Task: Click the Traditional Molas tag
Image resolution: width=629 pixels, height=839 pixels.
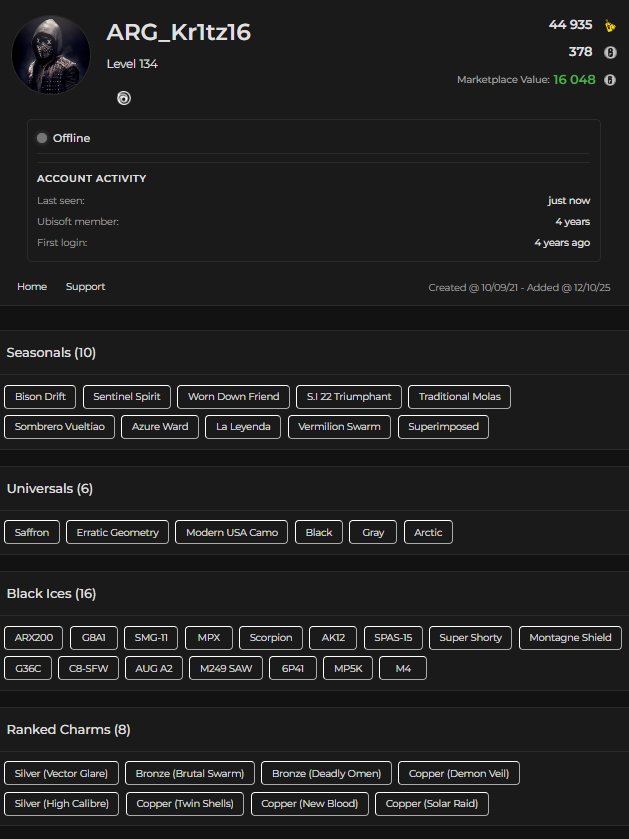Action: 459,396
